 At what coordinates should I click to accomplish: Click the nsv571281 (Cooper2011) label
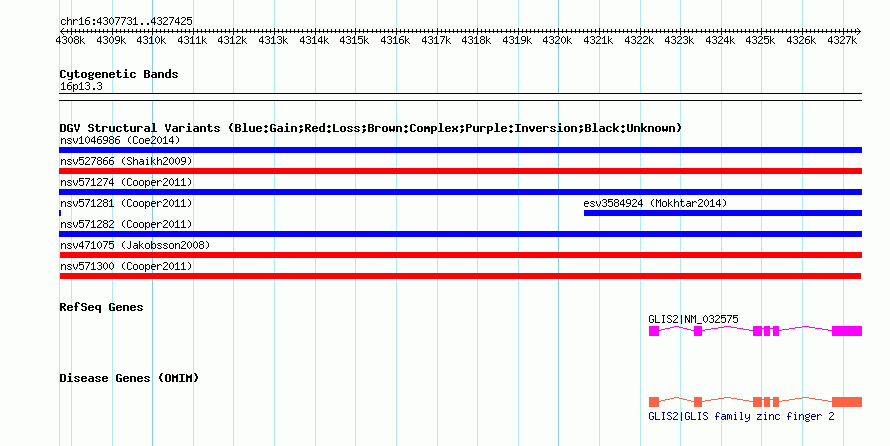(x=126, y=203)
